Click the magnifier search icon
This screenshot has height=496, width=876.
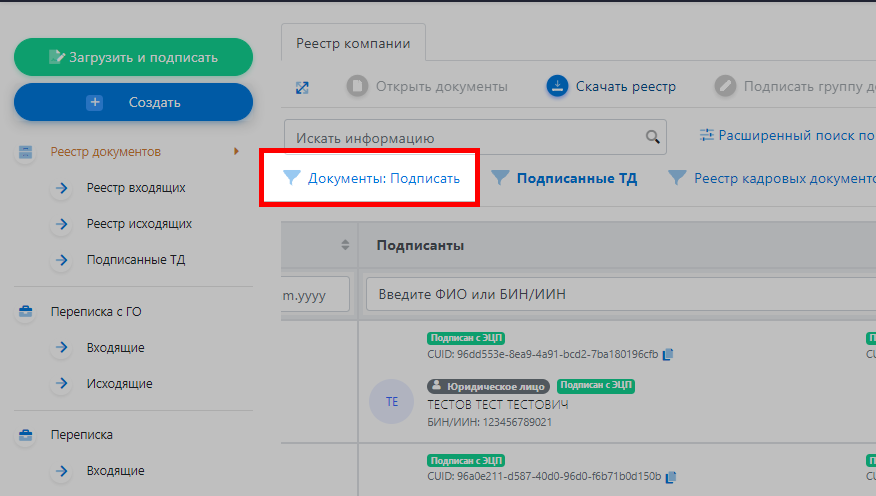pyautogui.click(x=653, y=137)
